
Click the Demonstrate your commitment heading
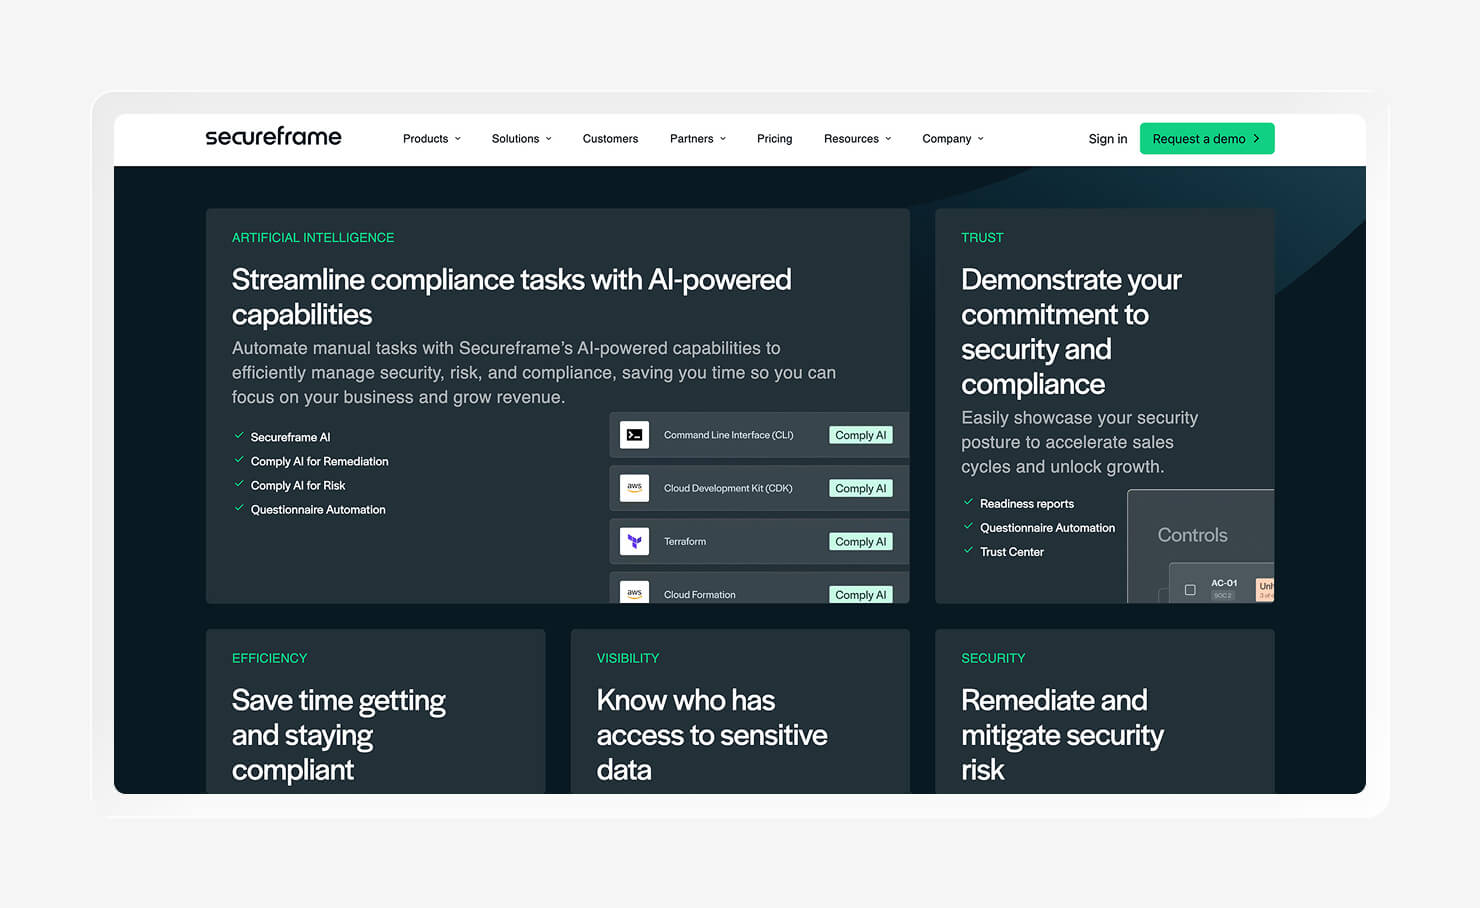[1071, 331]
